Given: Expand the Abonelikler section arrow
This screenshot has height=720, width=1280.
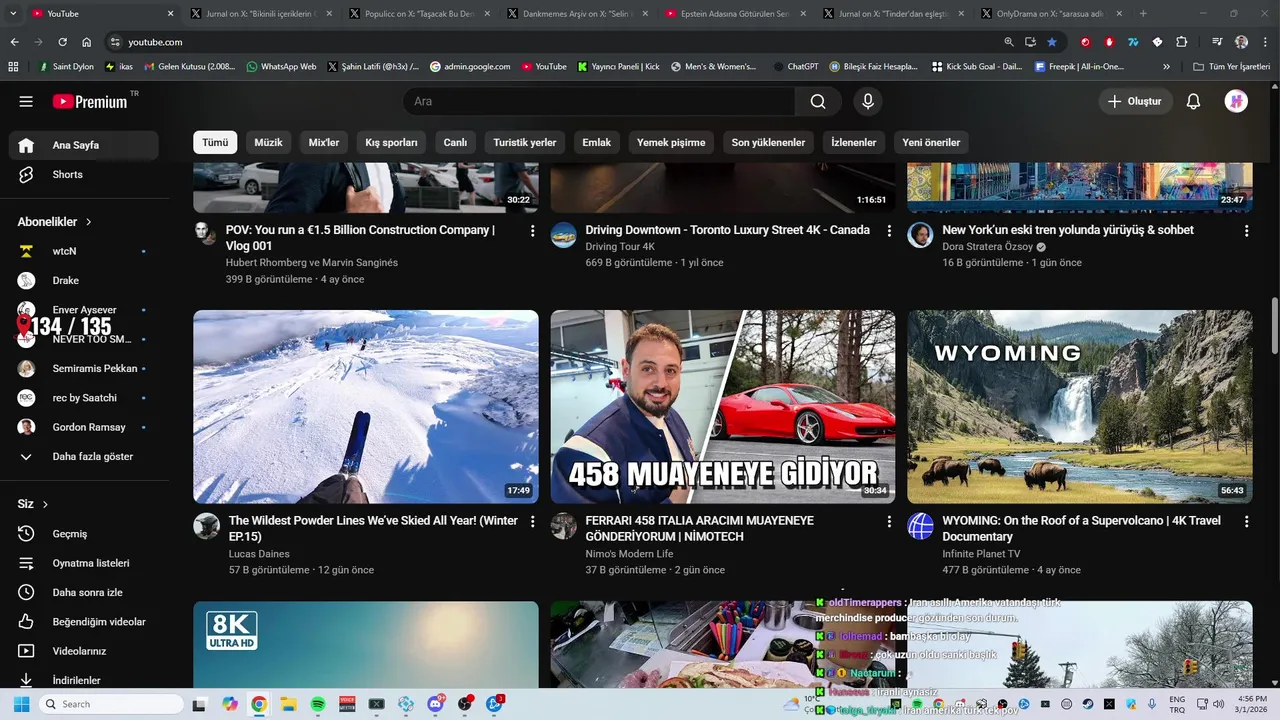Looking at the screenshot, I should [88, 222].
